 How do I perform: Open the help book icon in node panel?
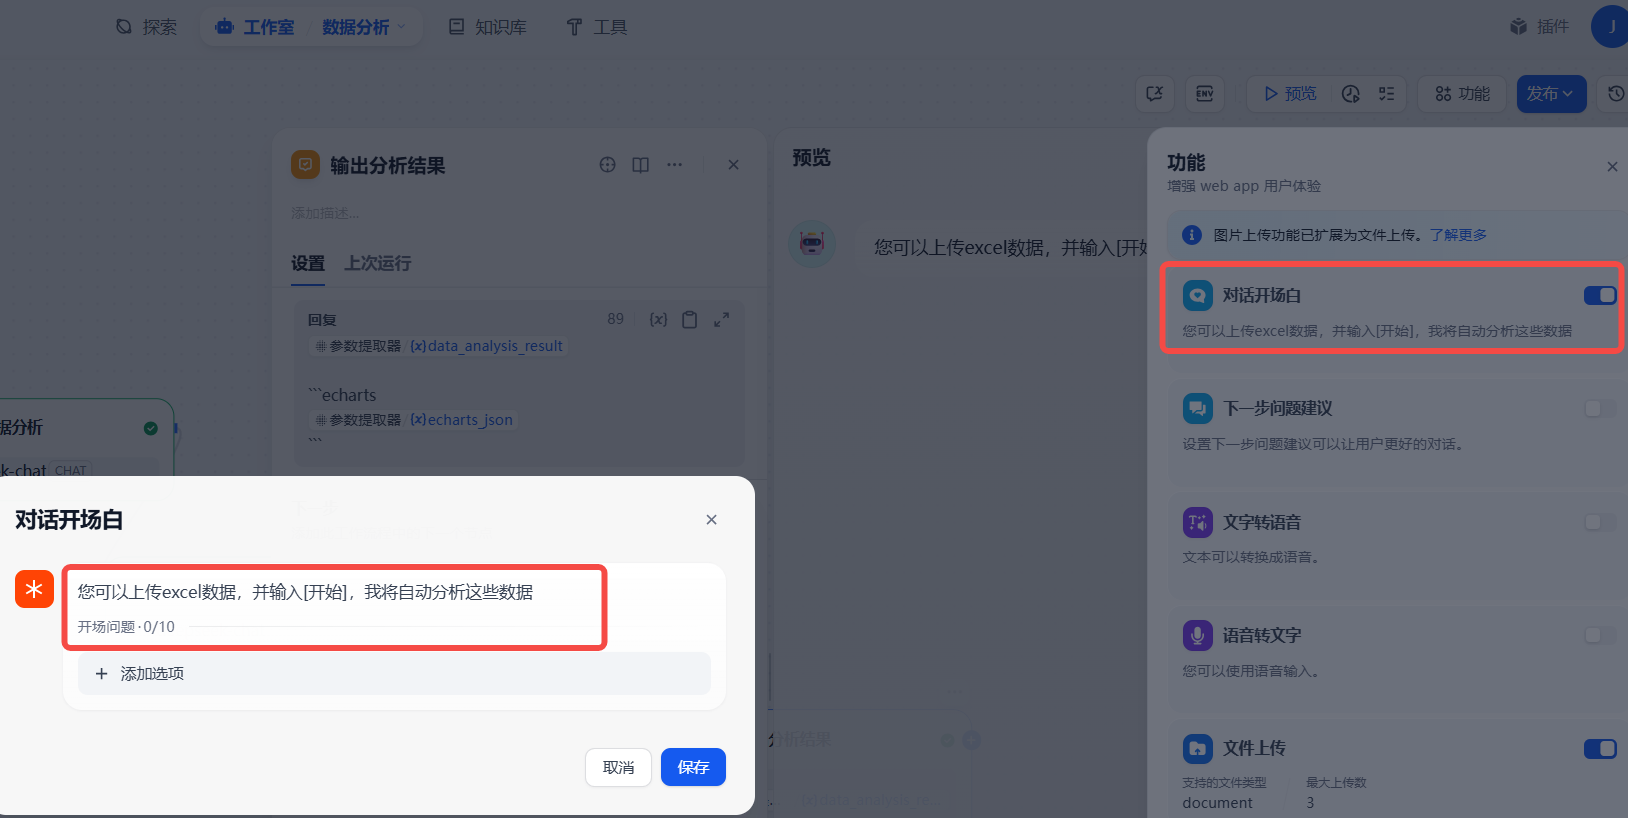coord(641,165)
